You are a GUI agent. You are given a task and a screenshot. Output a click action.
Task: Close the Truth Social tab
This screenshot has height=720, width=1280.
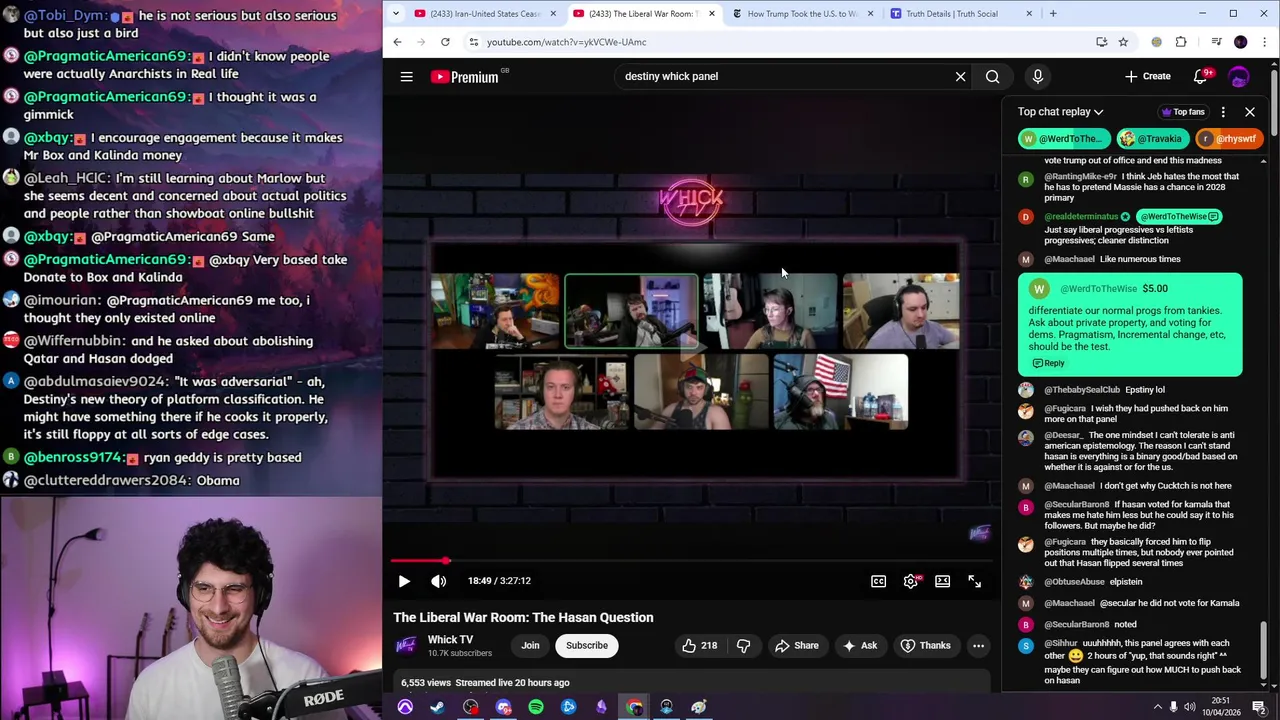click(x=1029, y=14)
